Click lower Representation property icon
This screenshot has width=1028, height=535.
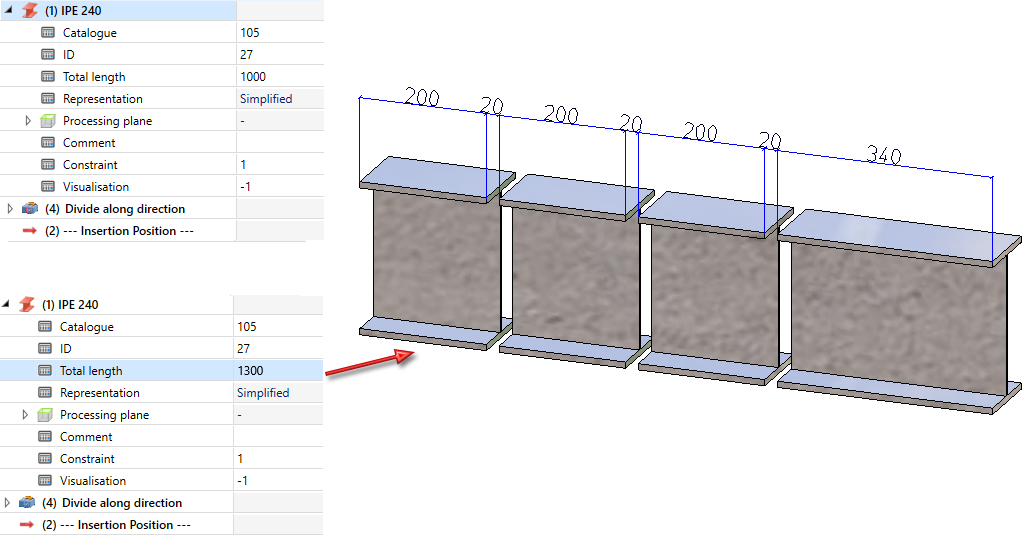[45, 392]
